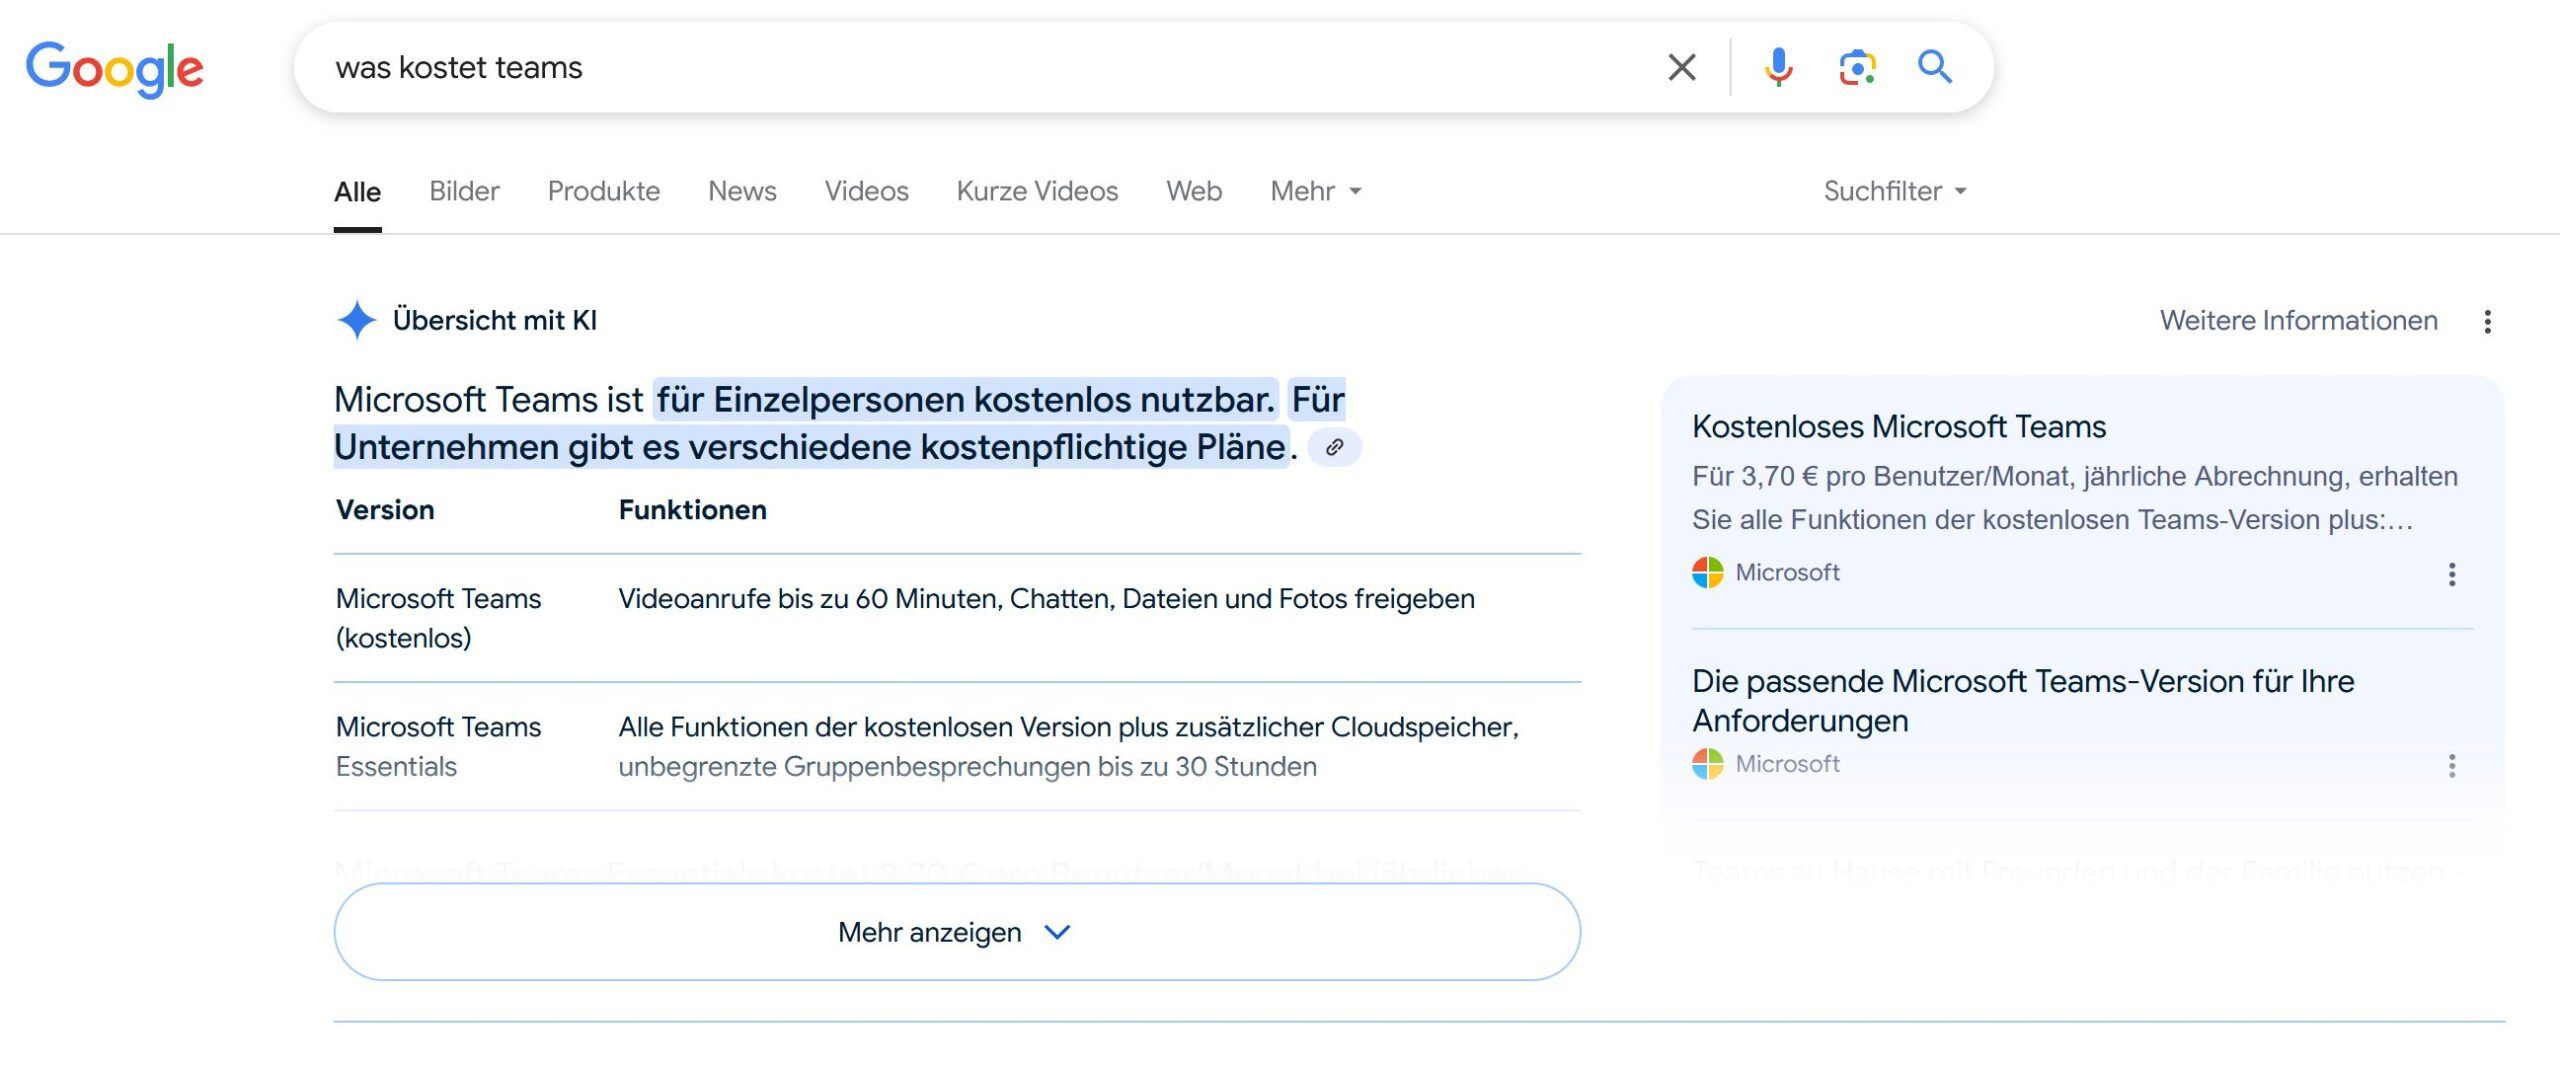Open the Suchfilter dropdown

tap(1895, 191)
